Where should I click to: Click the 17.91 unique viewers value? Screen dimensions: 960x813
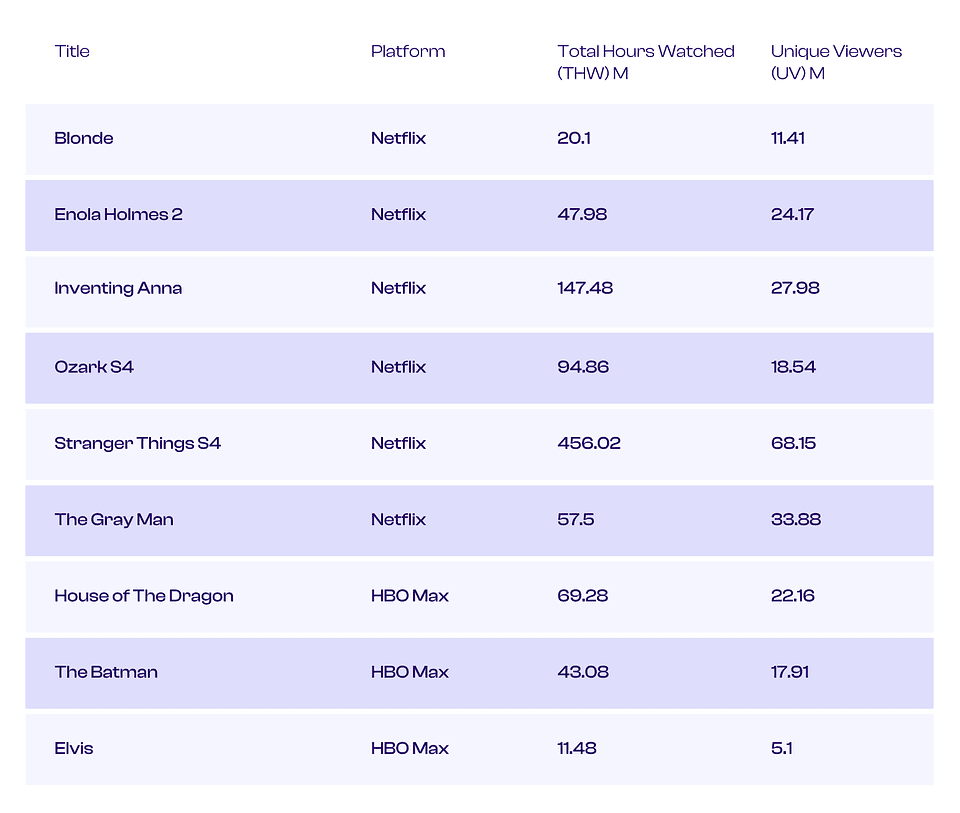(x=790, y=672)
